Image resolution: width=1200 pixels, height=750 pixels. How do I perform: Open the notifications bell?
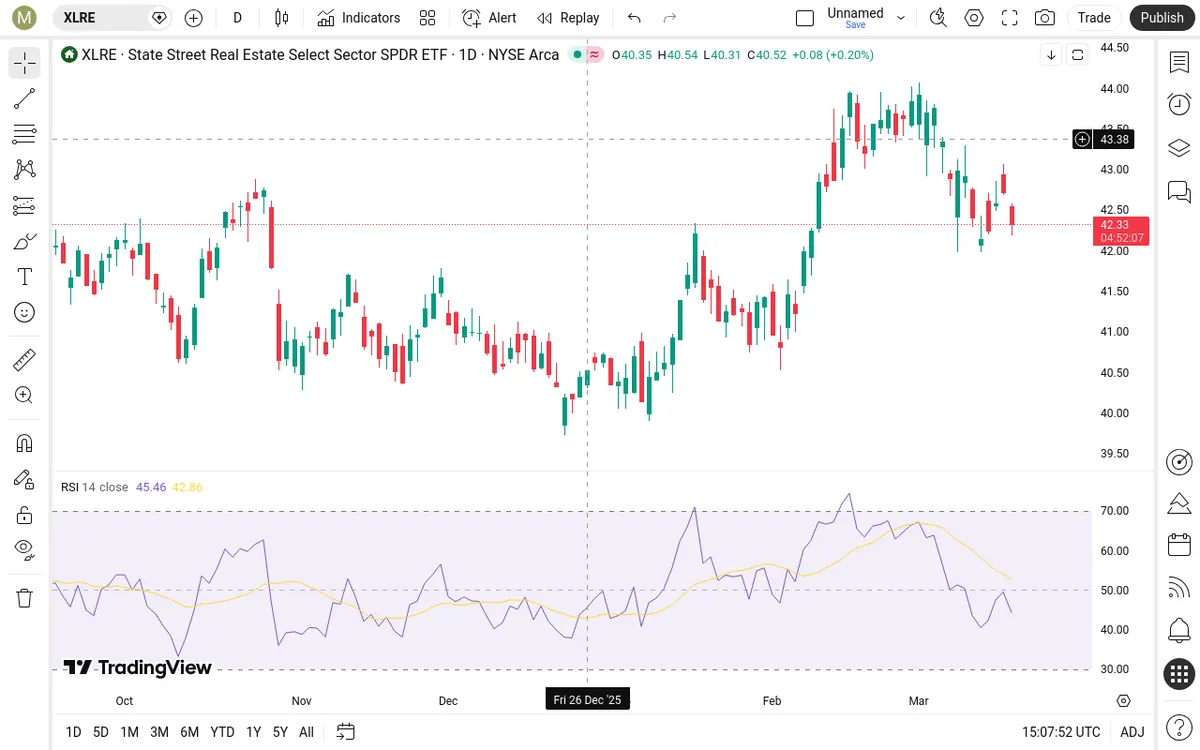(x=1179, y=631)
